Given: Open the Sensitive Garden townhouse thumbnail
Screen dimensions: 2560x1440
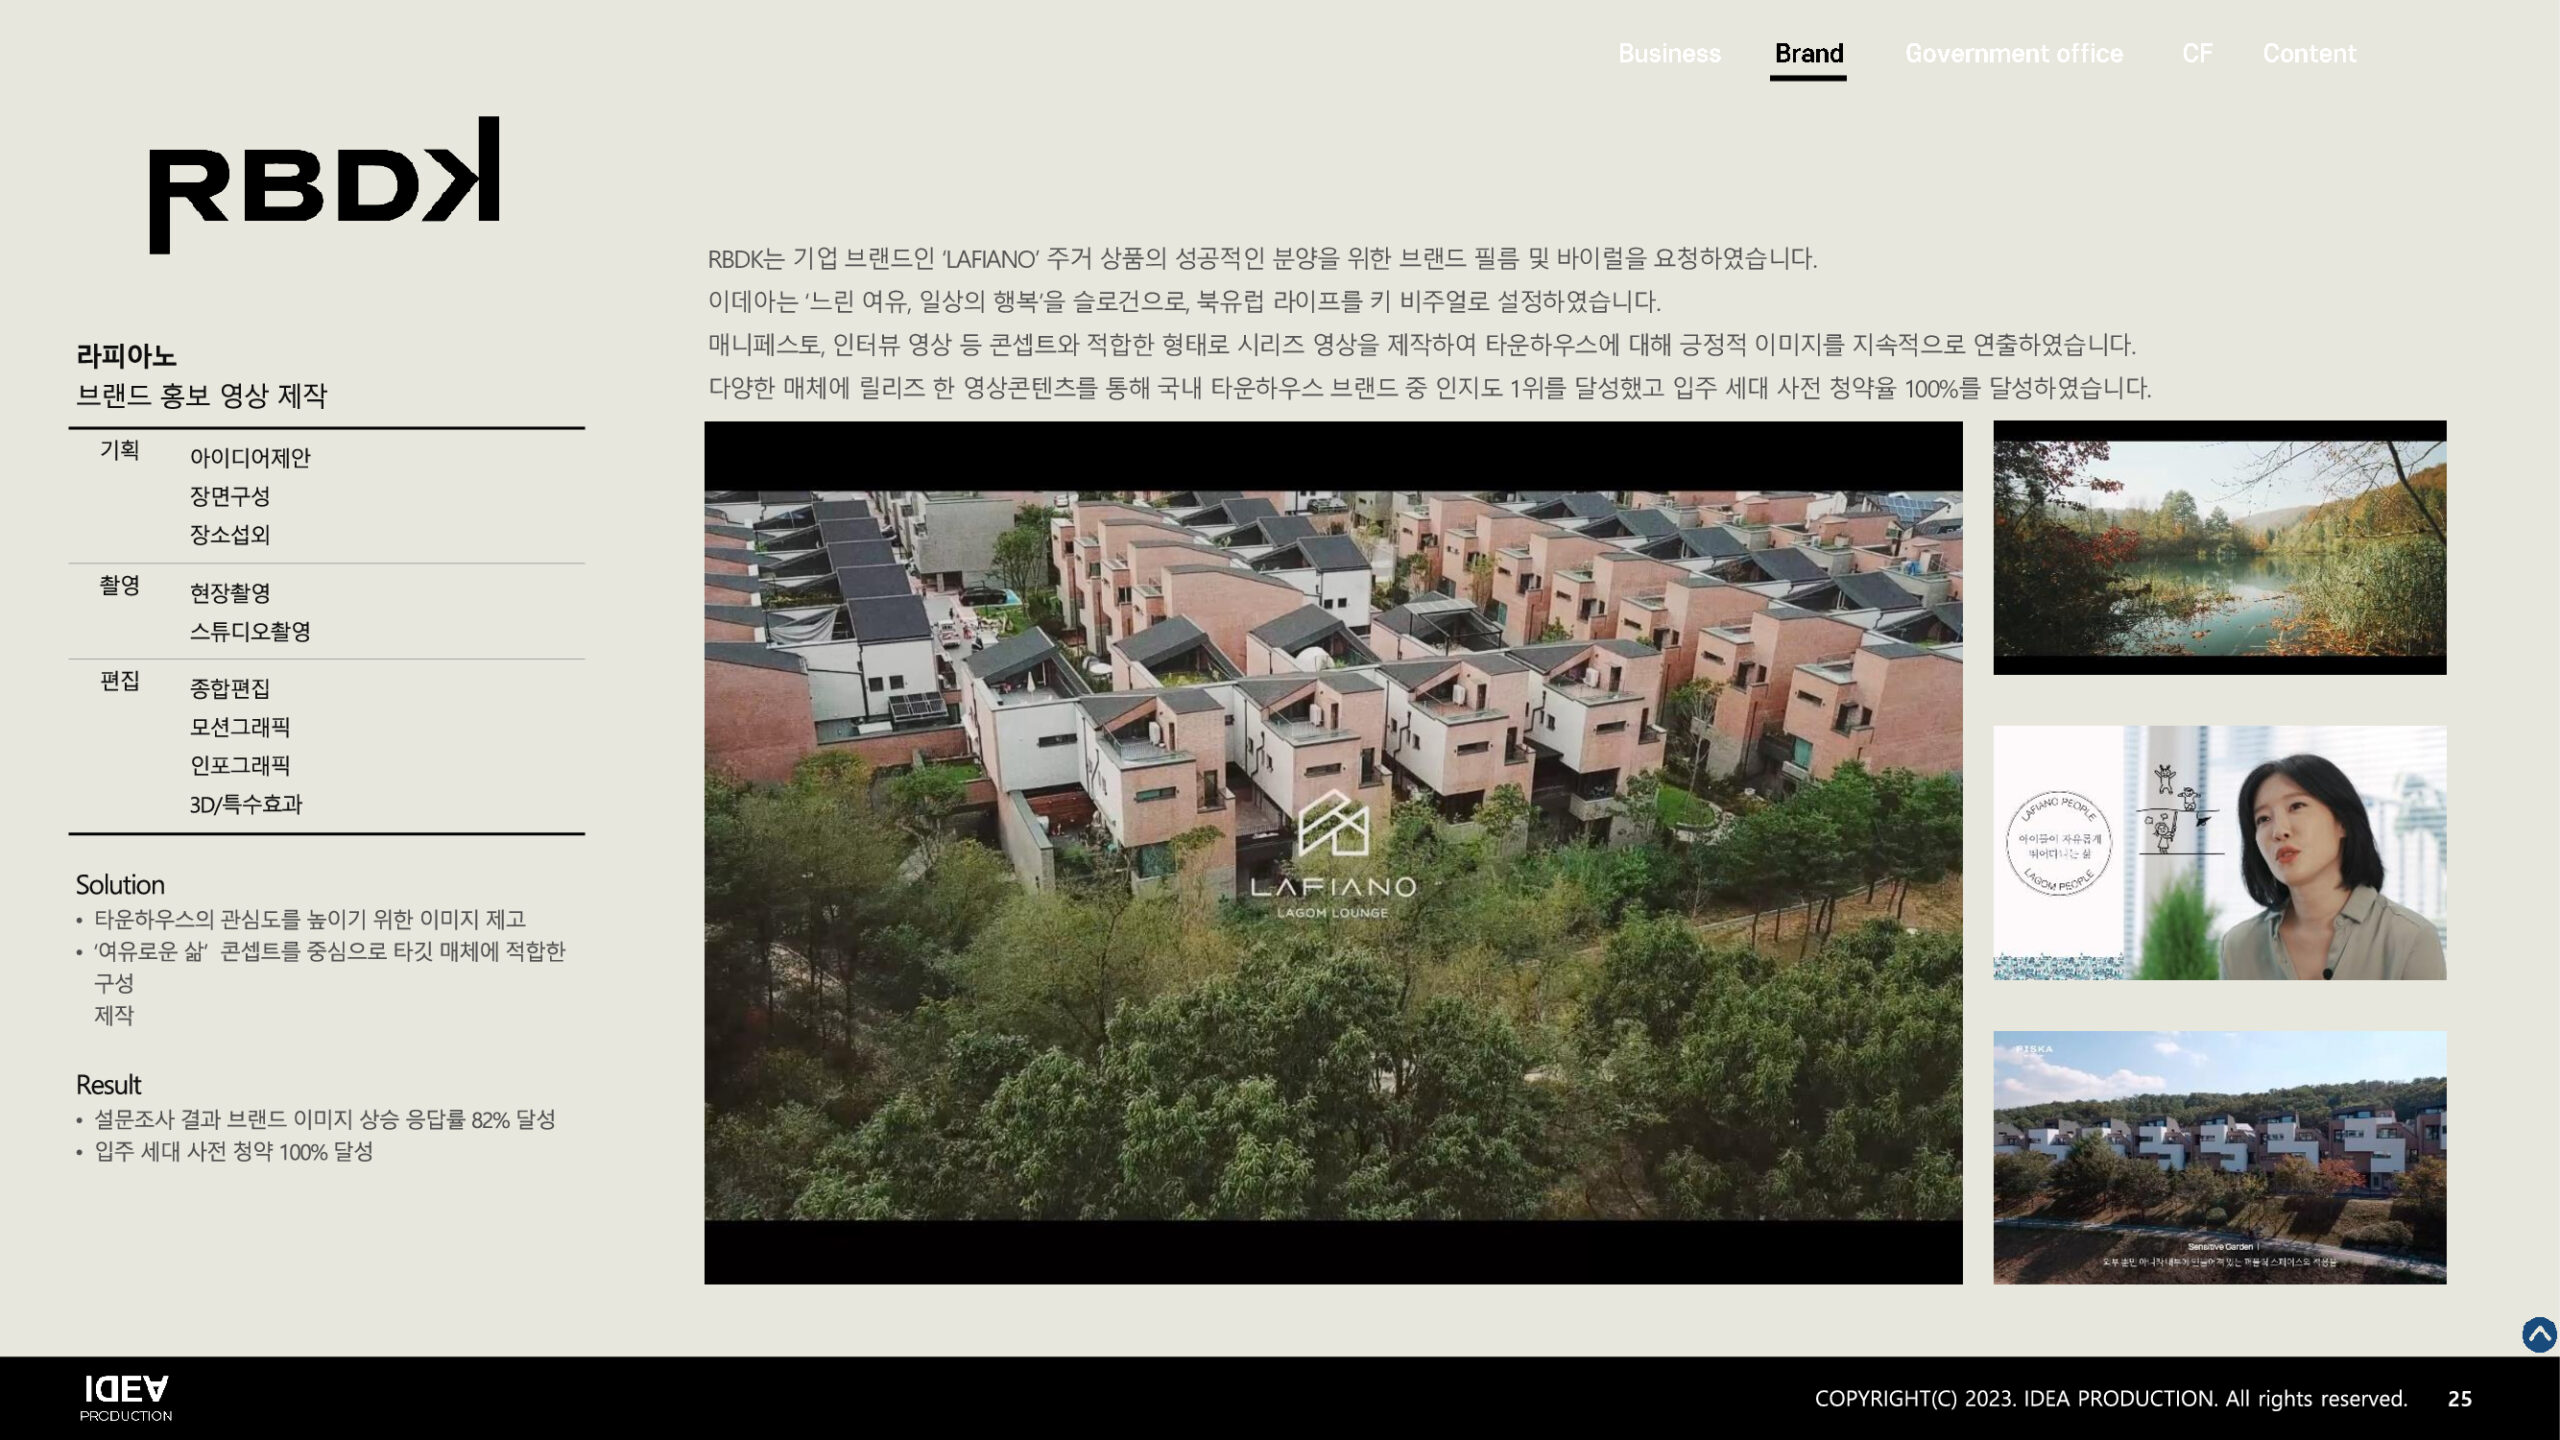Looking at the screenshot, I should coord(2219,1157).
